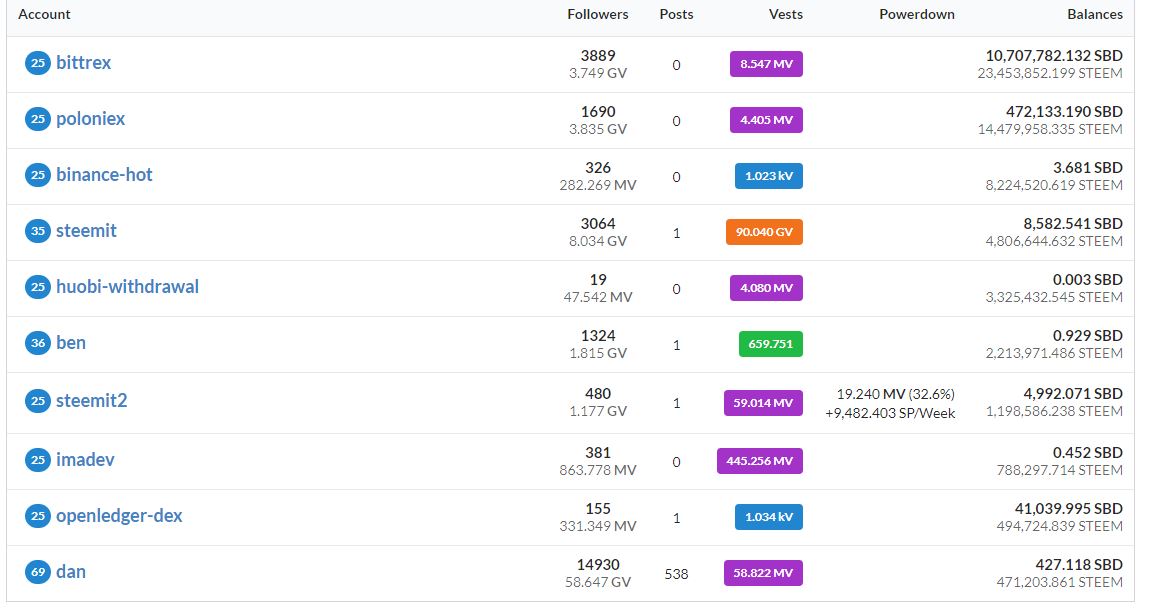Click the purple 445.256 MV vests label
This screenshot has height=614, width=1152.
tap(760, 460)
